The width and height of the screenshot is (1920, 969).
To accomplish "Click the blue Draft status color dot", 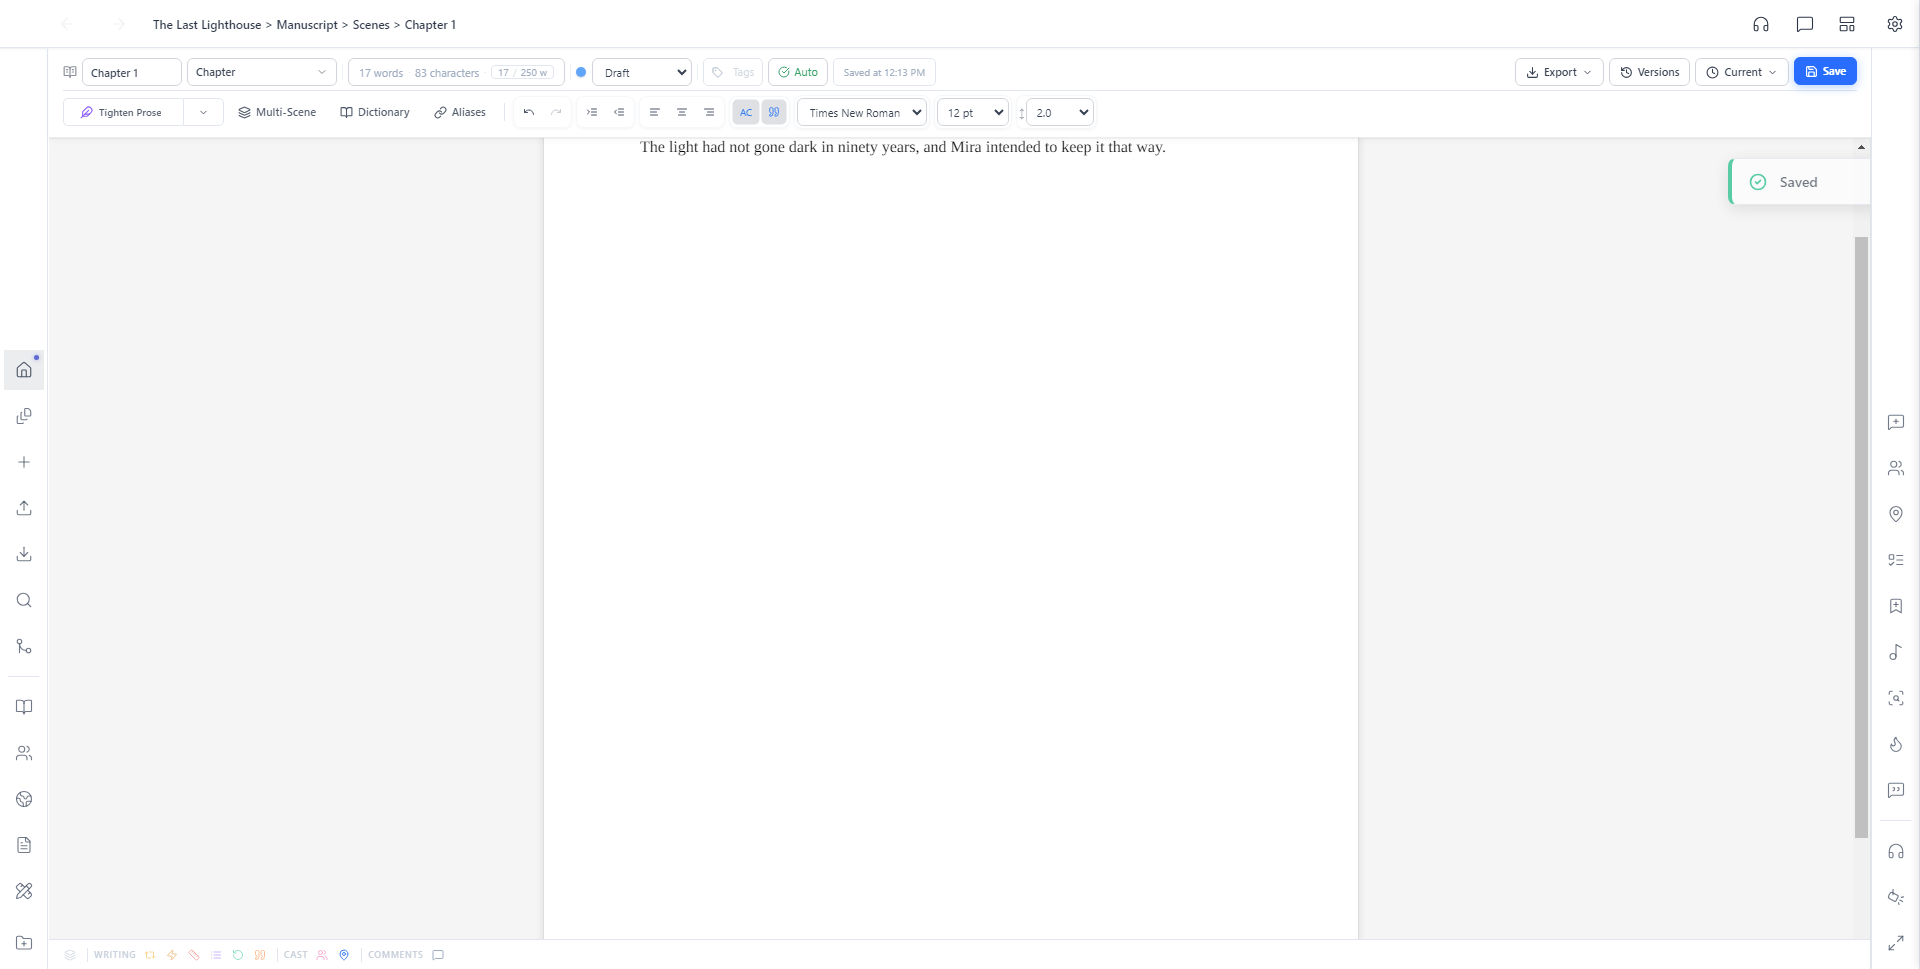I will click(x=581, y=72).
